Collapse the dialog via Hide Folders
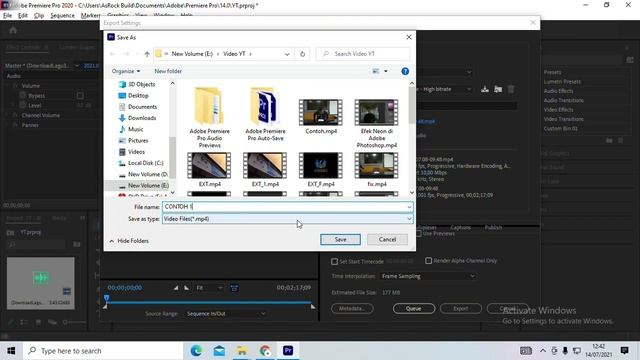Viewport: 640px width, 360px height. pyautogui.click(x=129, y=241)
